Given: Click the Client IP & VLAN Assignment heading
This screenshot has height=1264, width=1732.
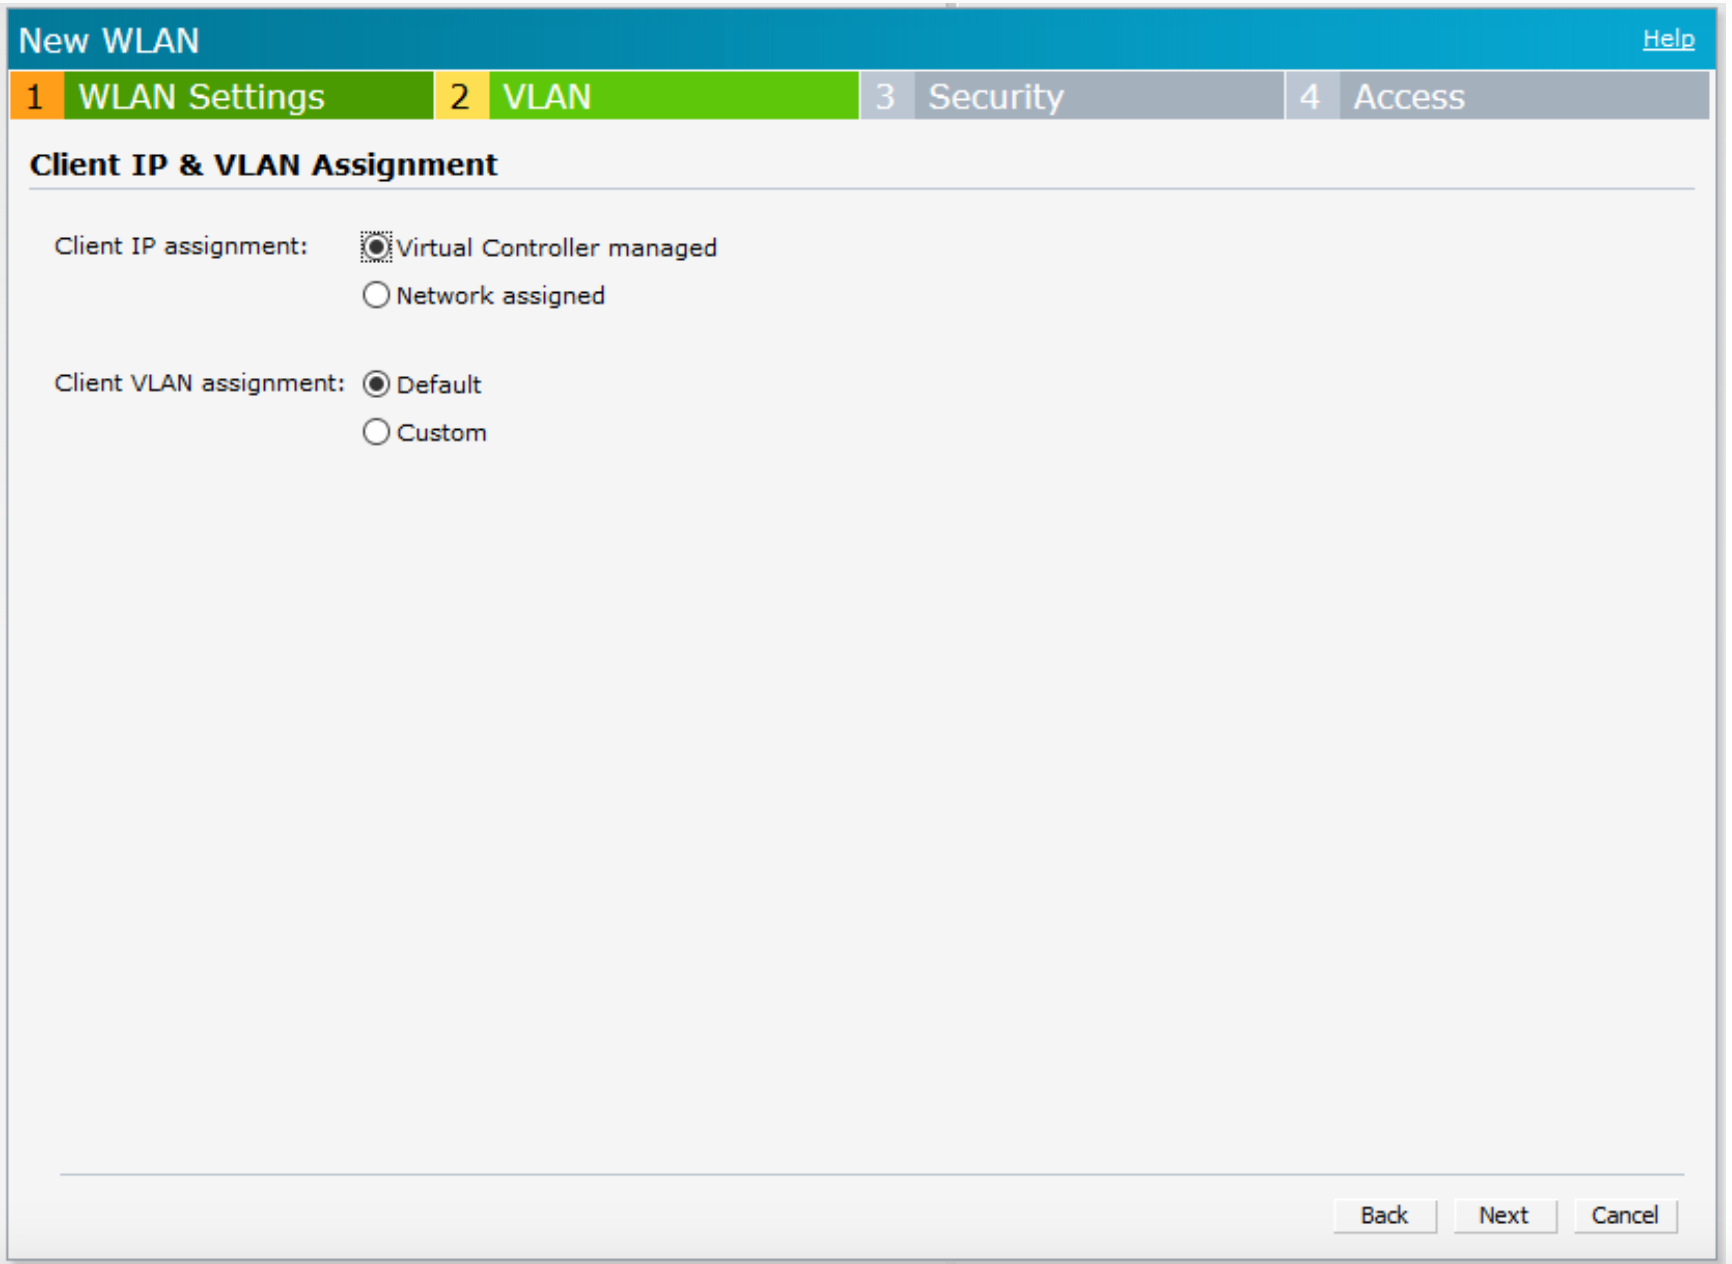Looking at the screenshot, I should pos(263,164).
